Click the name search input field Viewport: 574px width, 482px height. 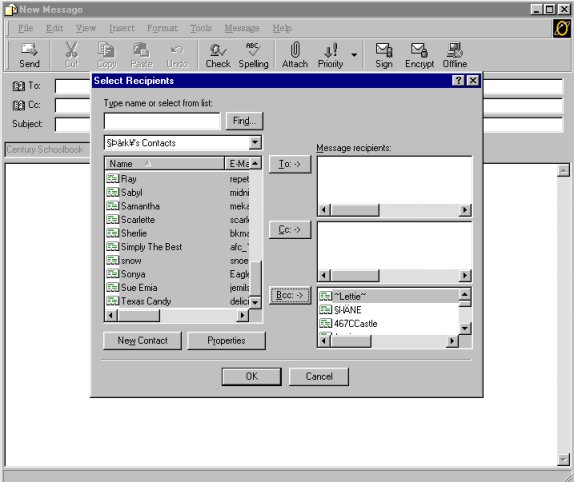click(162, 121)
